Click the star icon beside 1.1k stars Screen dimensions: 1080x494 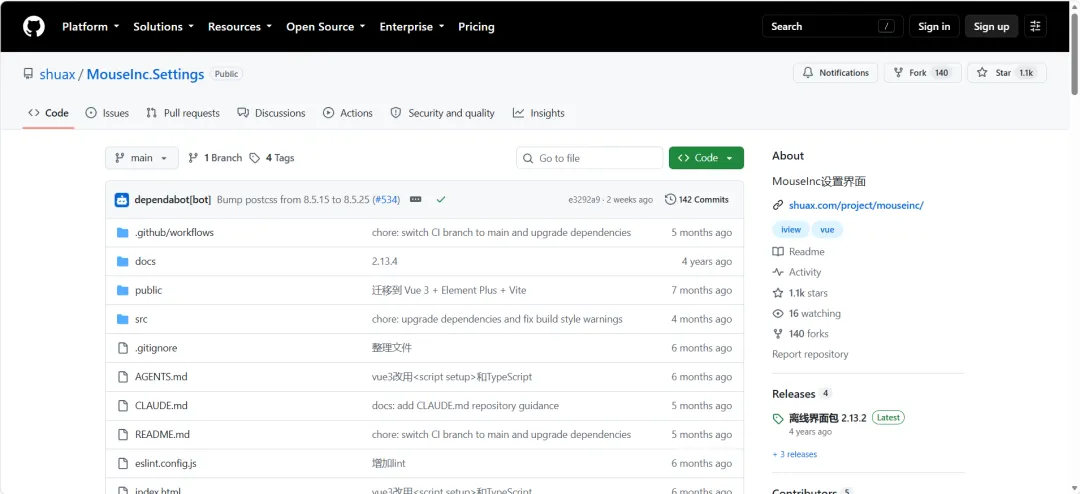(x=778, y=293)
